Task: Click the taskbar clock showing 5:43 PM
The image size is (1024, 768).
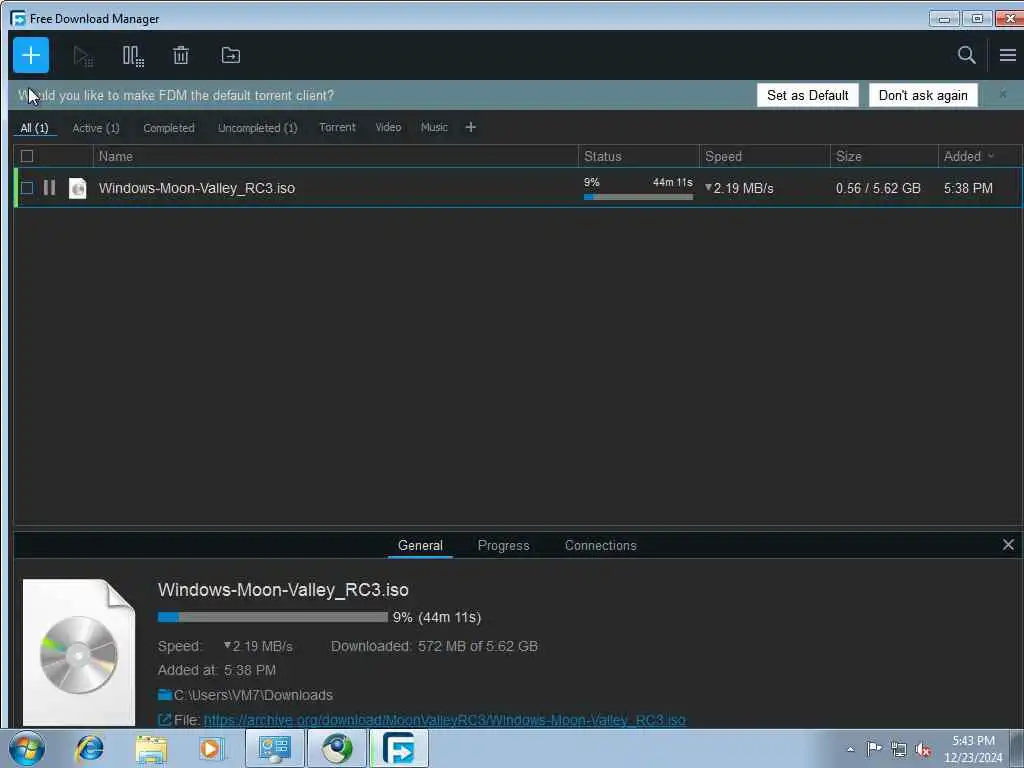Action: [972, 749]
